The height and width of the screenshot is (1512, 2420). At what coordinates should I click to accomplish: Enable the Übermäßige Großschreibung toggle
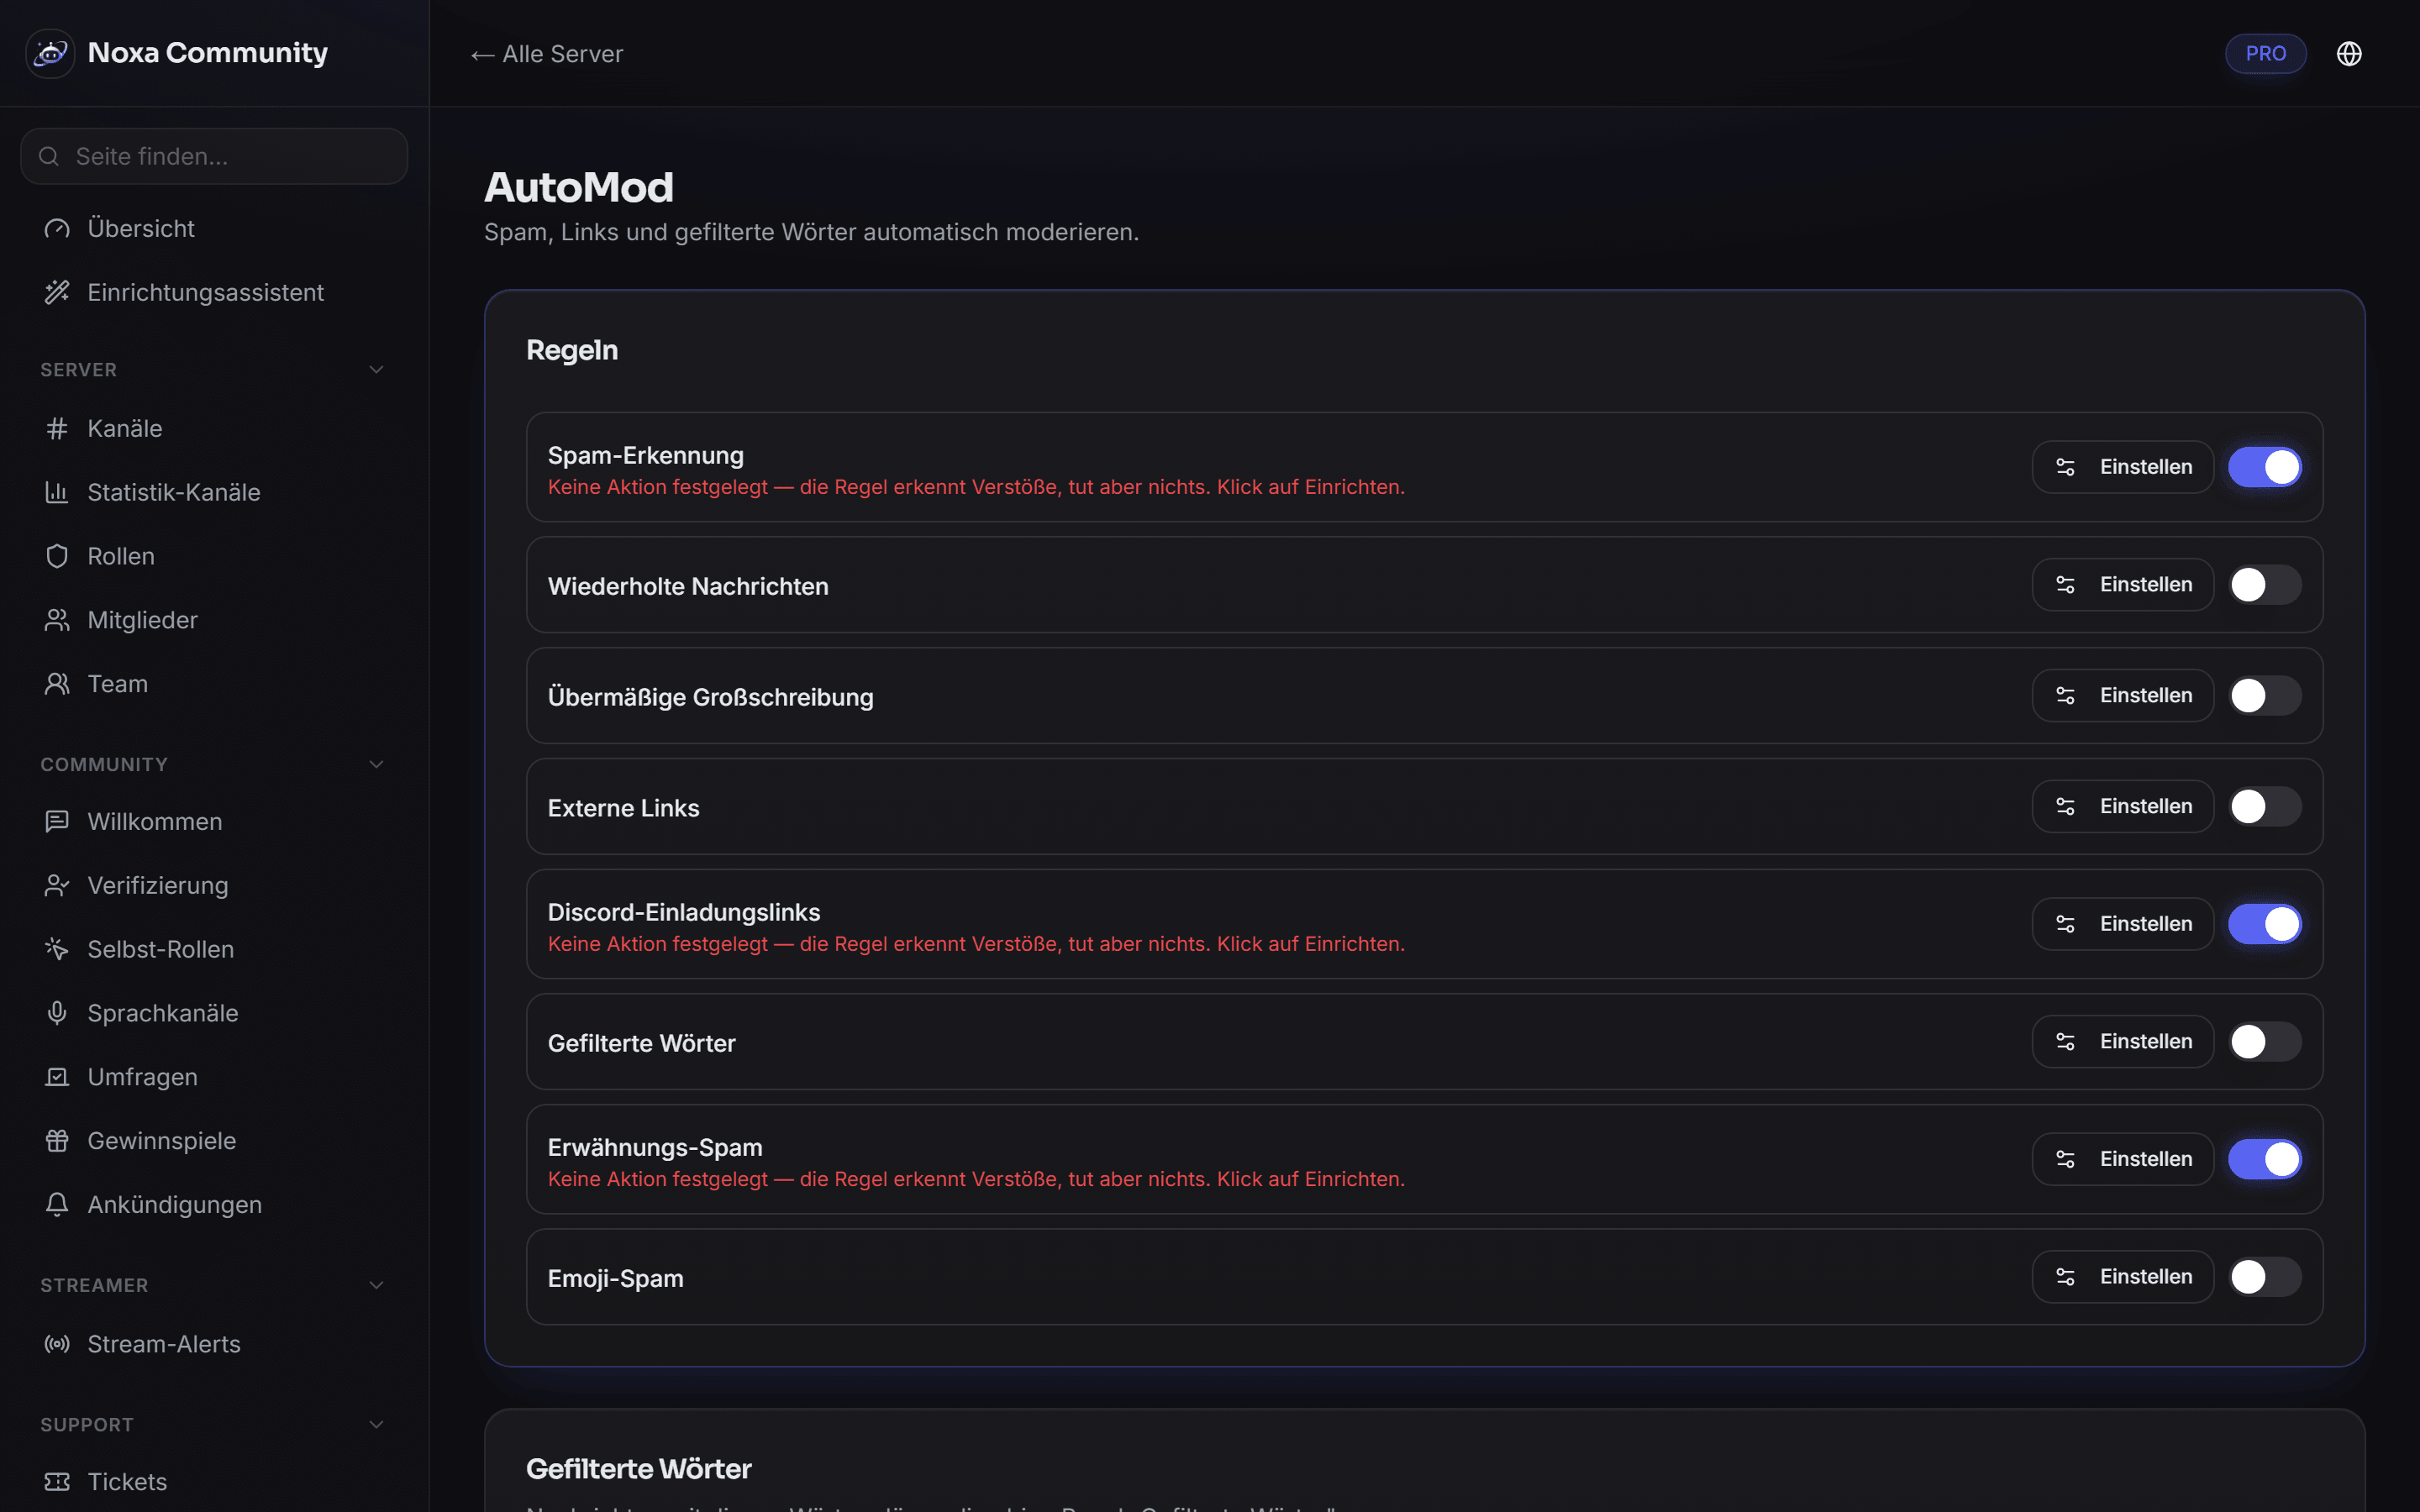pos(2264,697)
